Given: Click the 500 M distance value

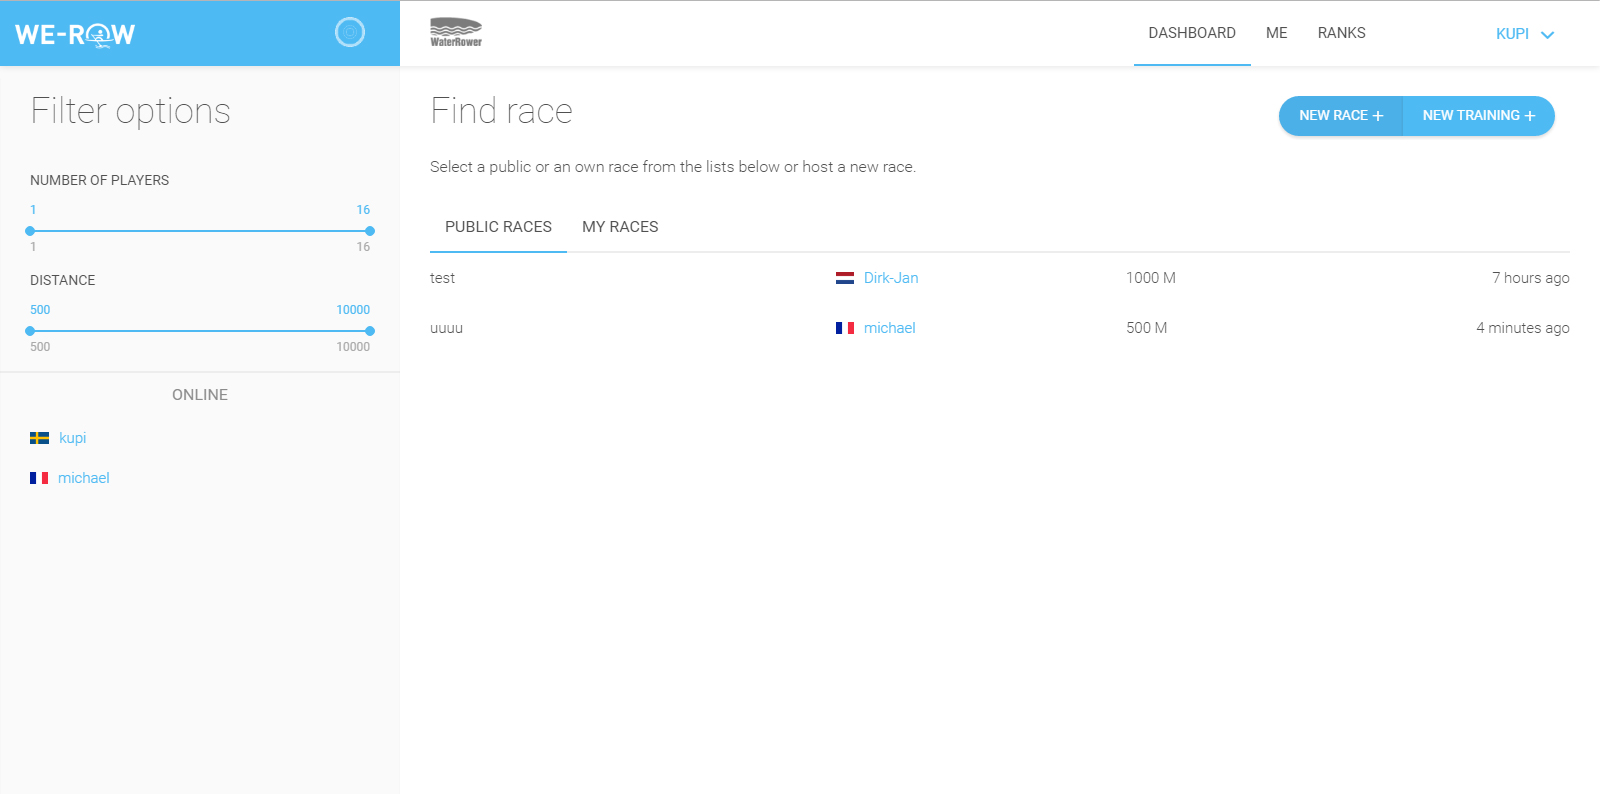Looking at the screenshot, I should [x=1146, y=328].
